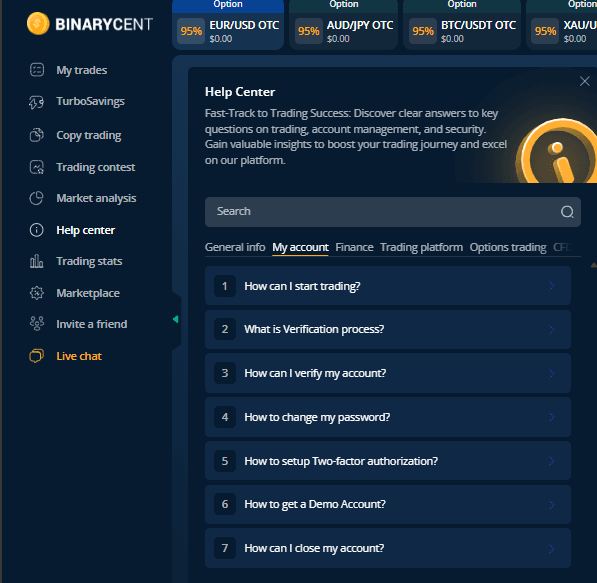Screen dimensions: 597x583
Task: Open the Invite a friend icon
Action: [x=37, y=324]
